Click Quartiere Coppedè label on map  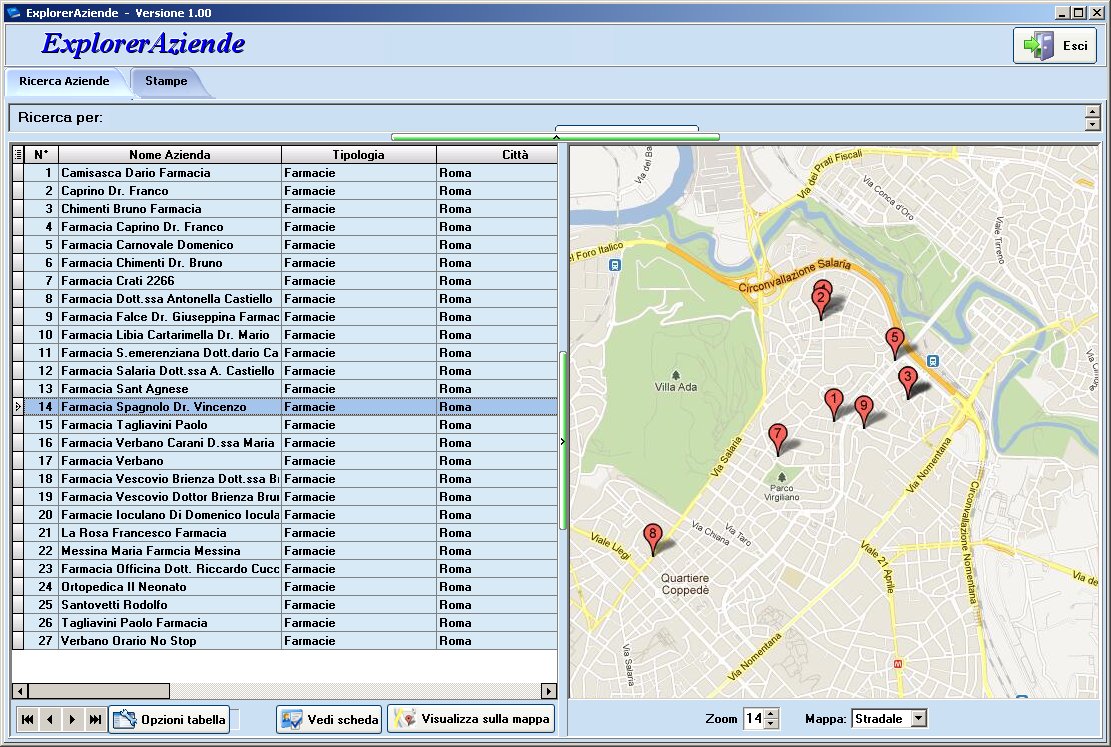[x=685, y=584]
